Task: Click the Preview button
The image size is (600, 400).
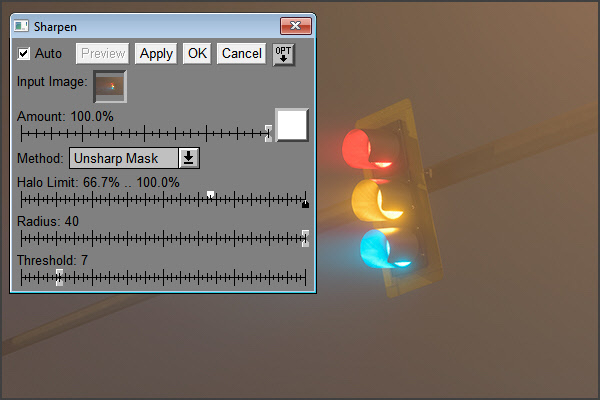Action: (x=103, y=54)
